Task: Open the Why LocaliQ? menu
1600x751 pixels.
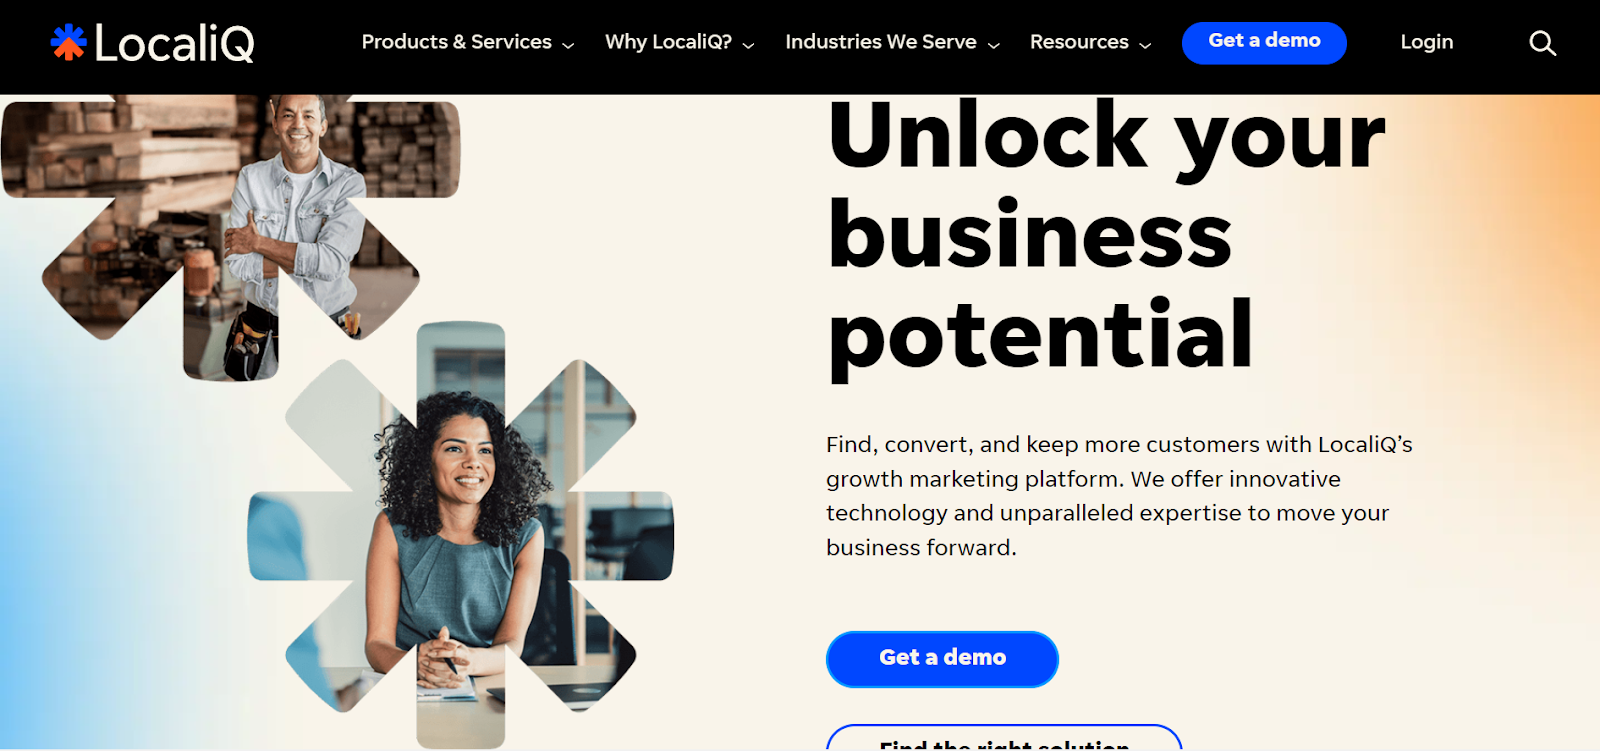Action: pyautogui.click(x=668, y=42)
